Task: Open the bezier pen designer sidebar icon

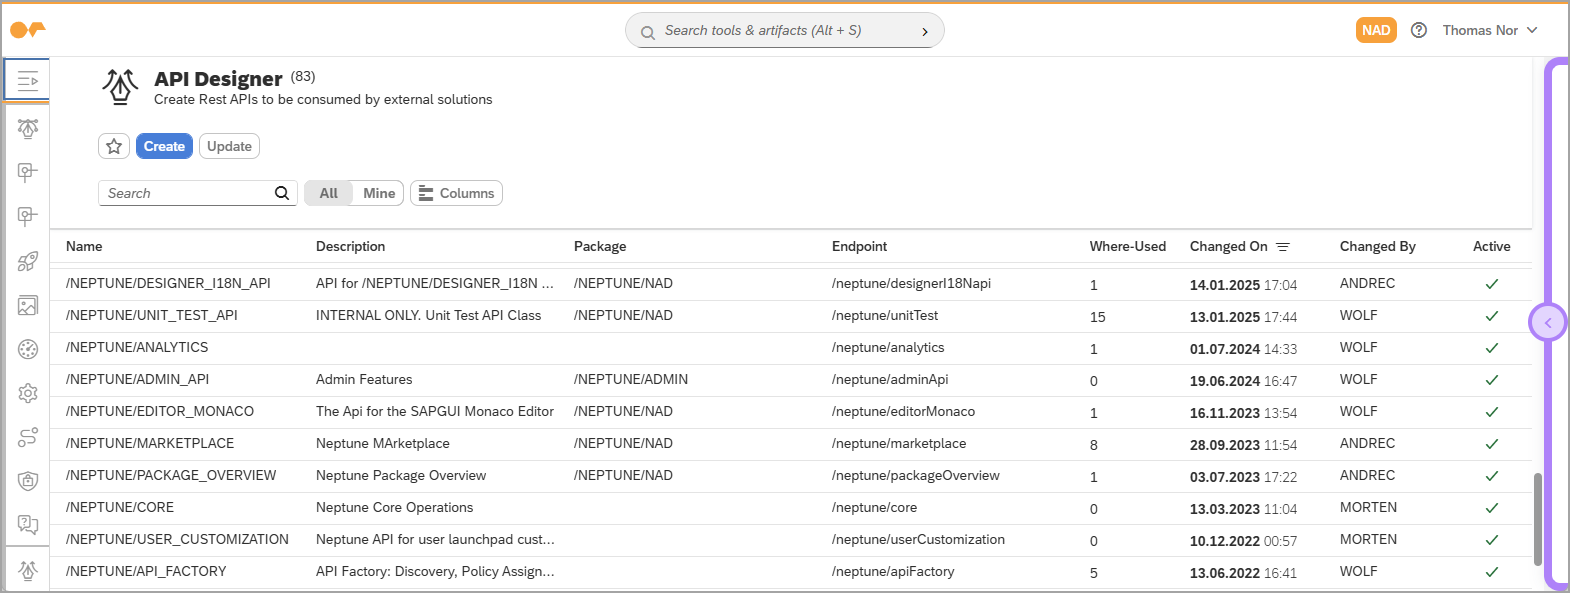Action: coord(28,128)
